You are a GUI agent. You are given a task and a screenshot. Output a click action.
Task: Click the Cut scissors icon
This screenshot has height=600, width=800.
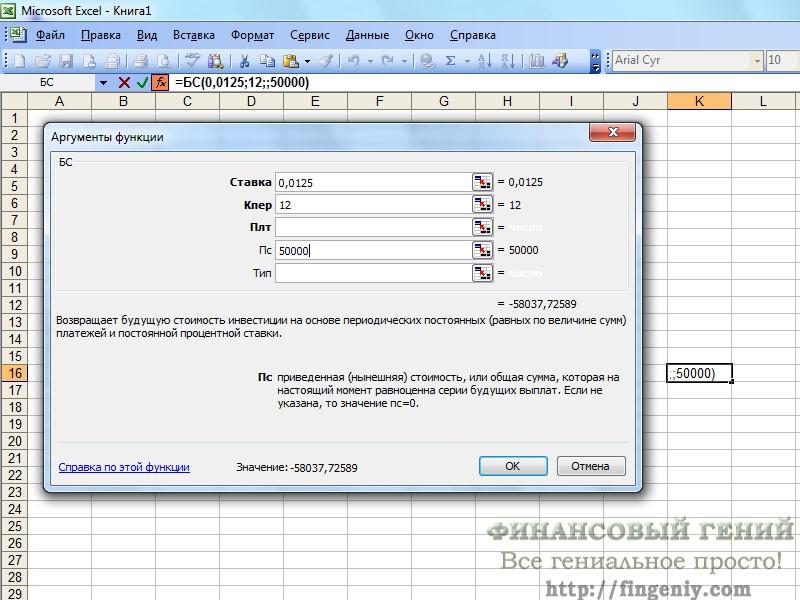coord(244,61)
